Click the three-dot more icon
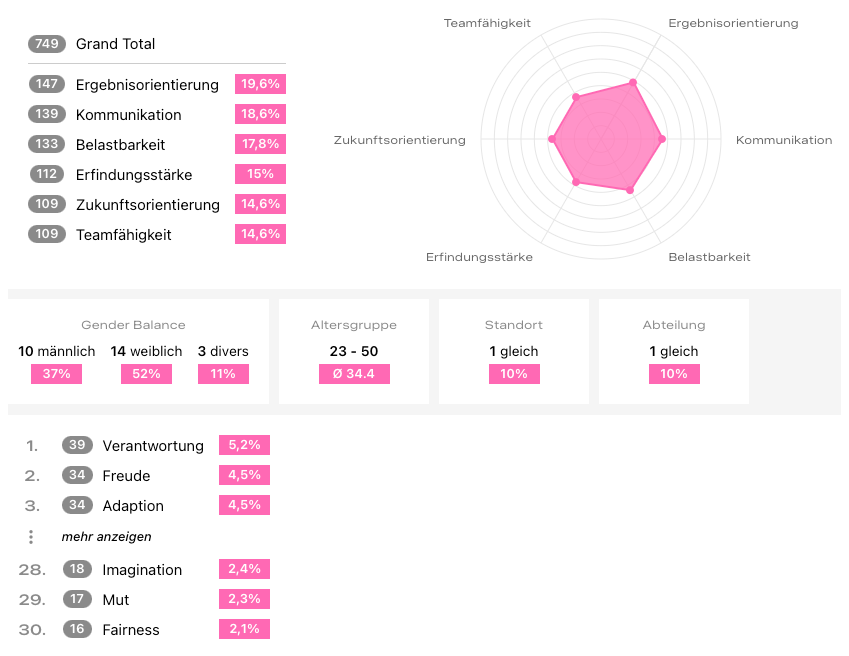Image resolution: width=849 pixels, height=656 pixels. [x=31, y=537]
